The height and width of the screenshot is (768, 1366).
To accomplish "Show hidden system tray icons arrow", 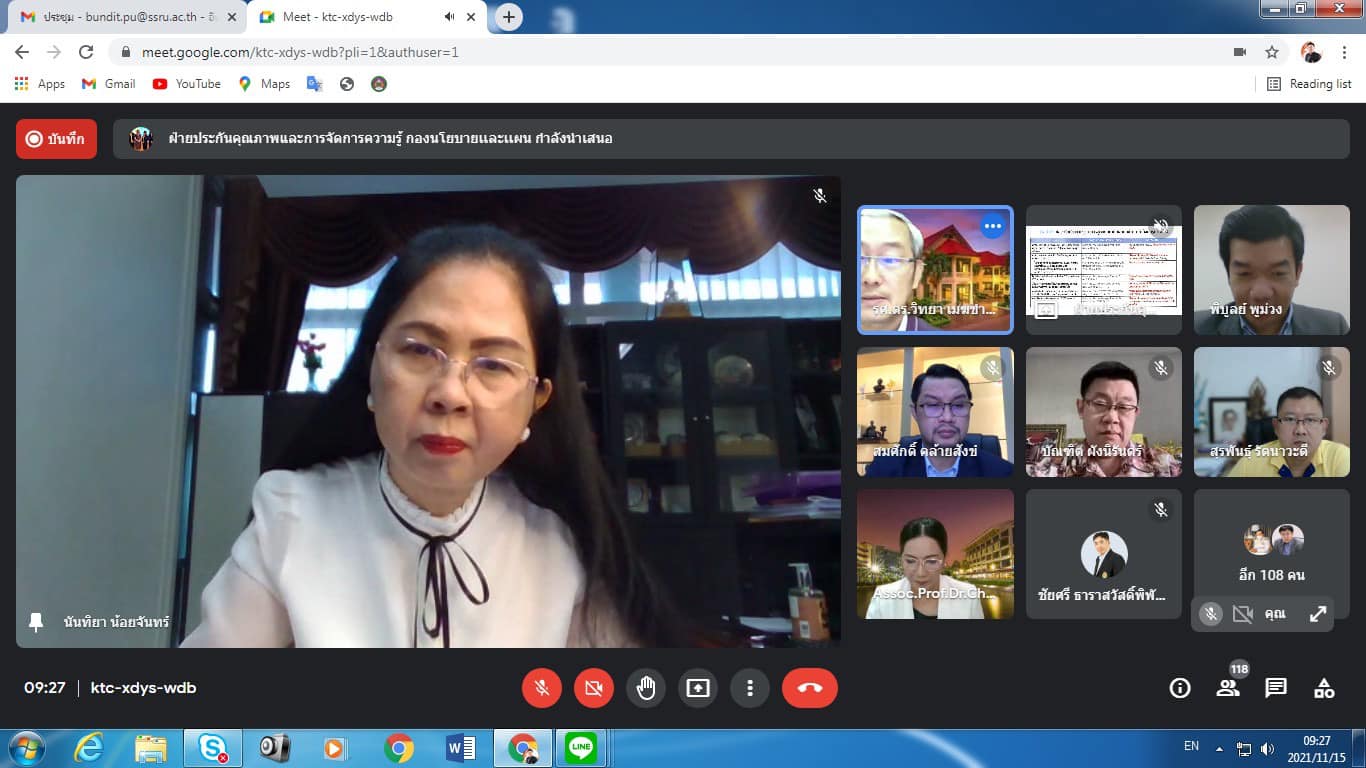I will coord(1219,748).
